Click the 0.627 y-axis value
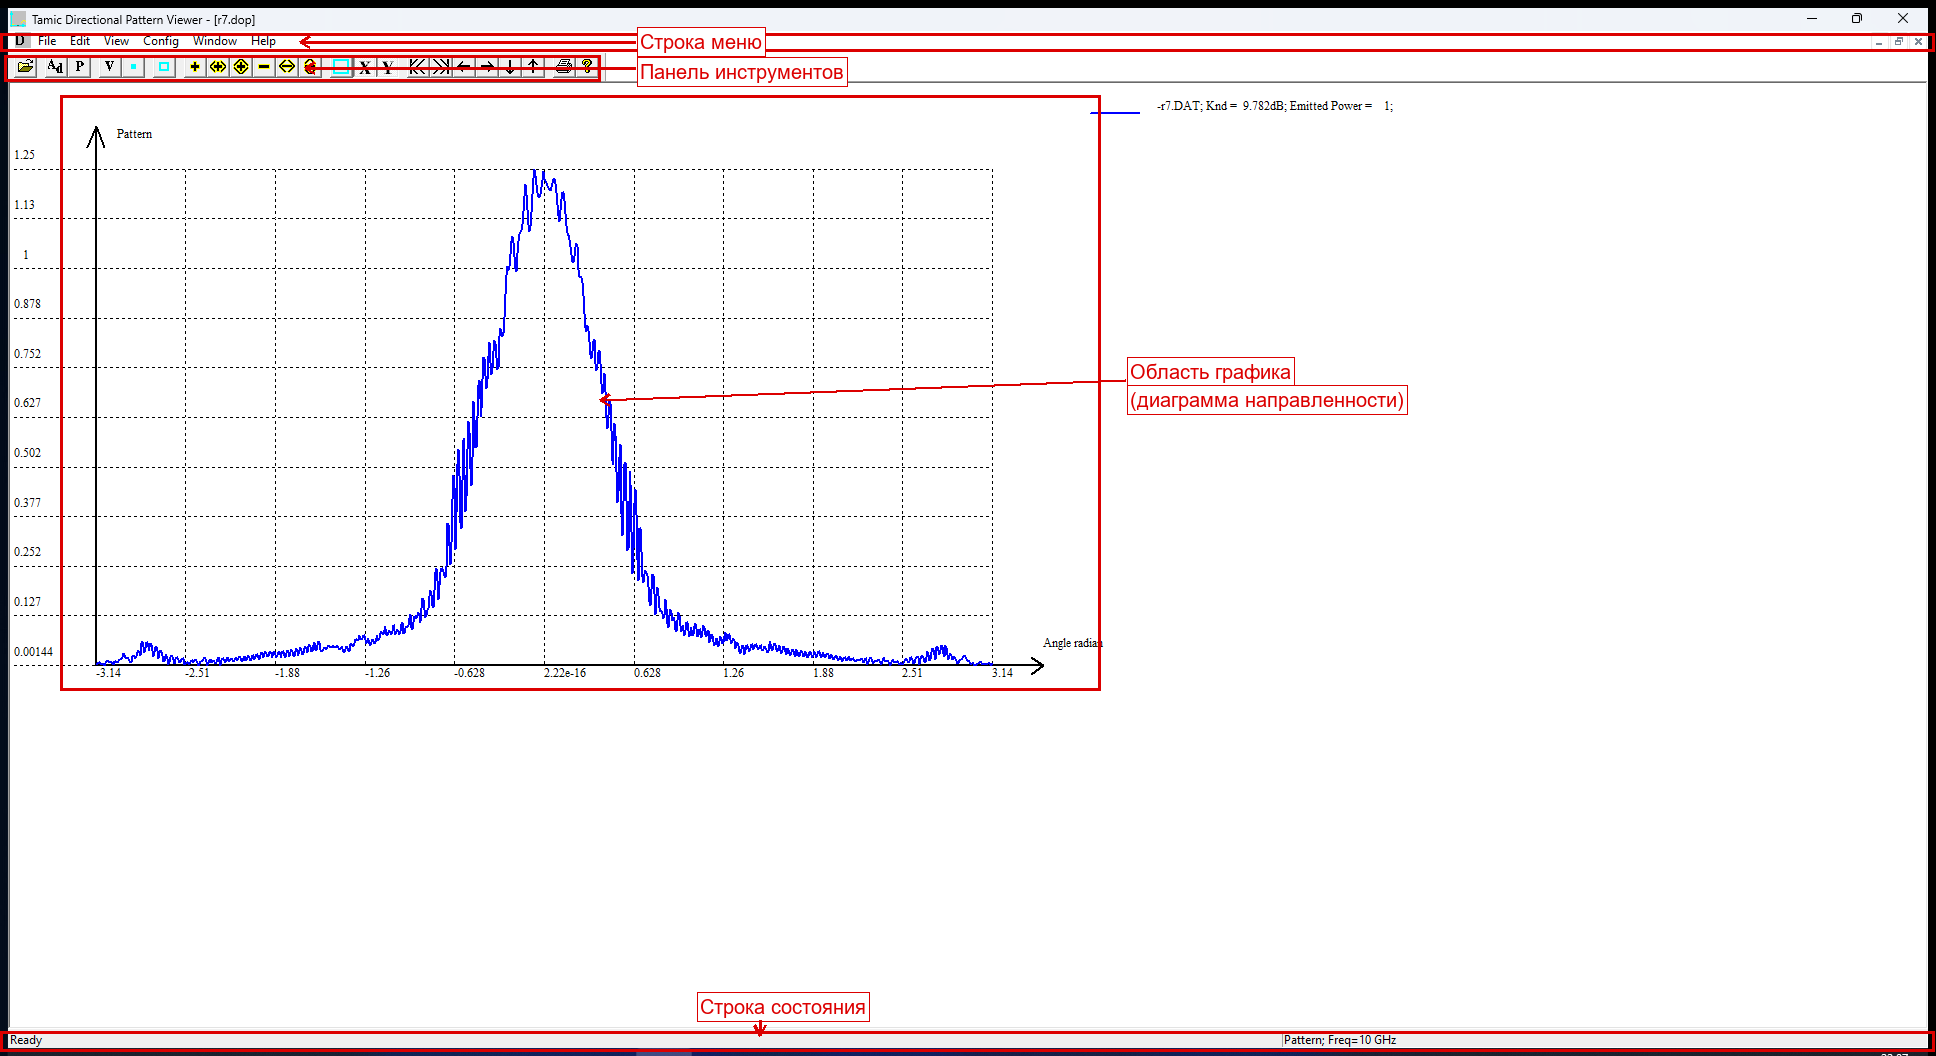The width and height of the screenshot is (1936, 1056). pos(27,403)
